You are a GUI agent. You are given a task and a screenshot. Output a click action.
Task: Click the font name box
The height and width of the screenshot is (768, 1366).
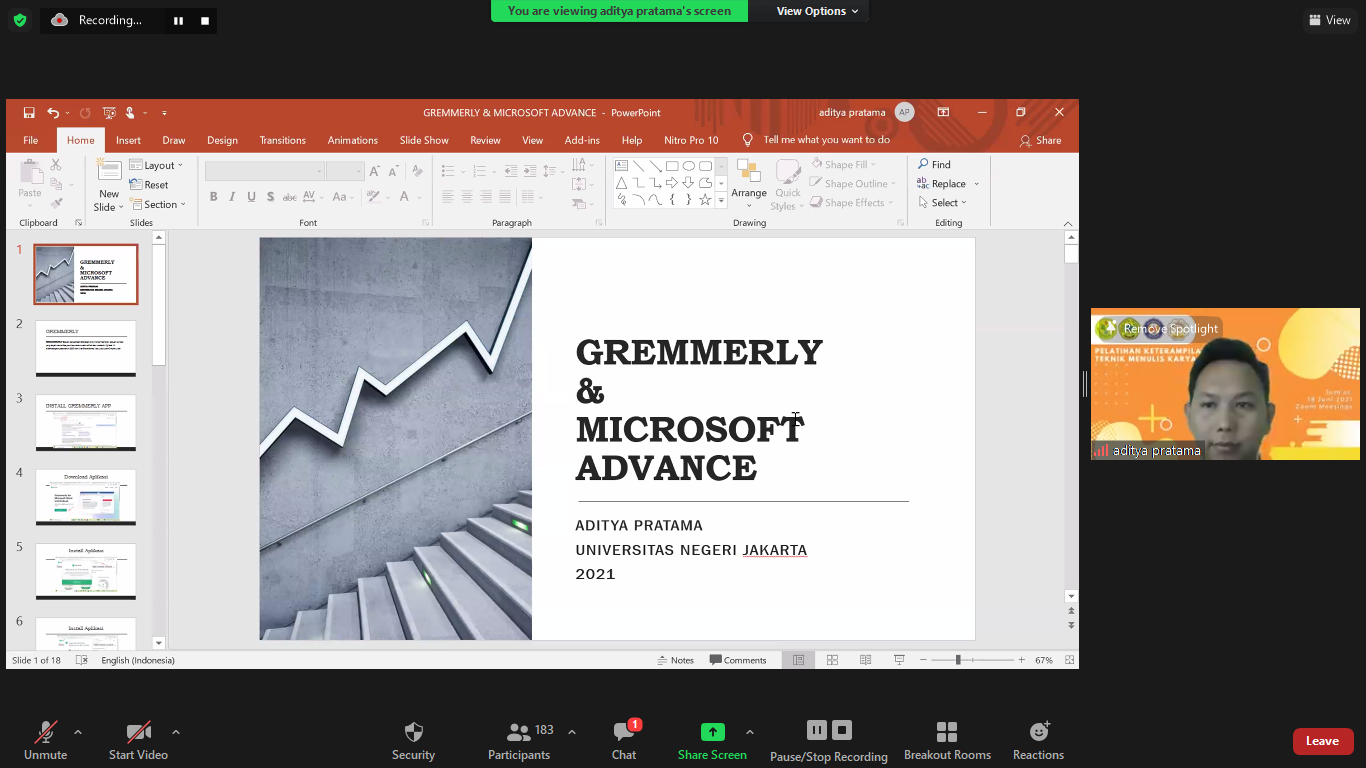click(265, 171)
